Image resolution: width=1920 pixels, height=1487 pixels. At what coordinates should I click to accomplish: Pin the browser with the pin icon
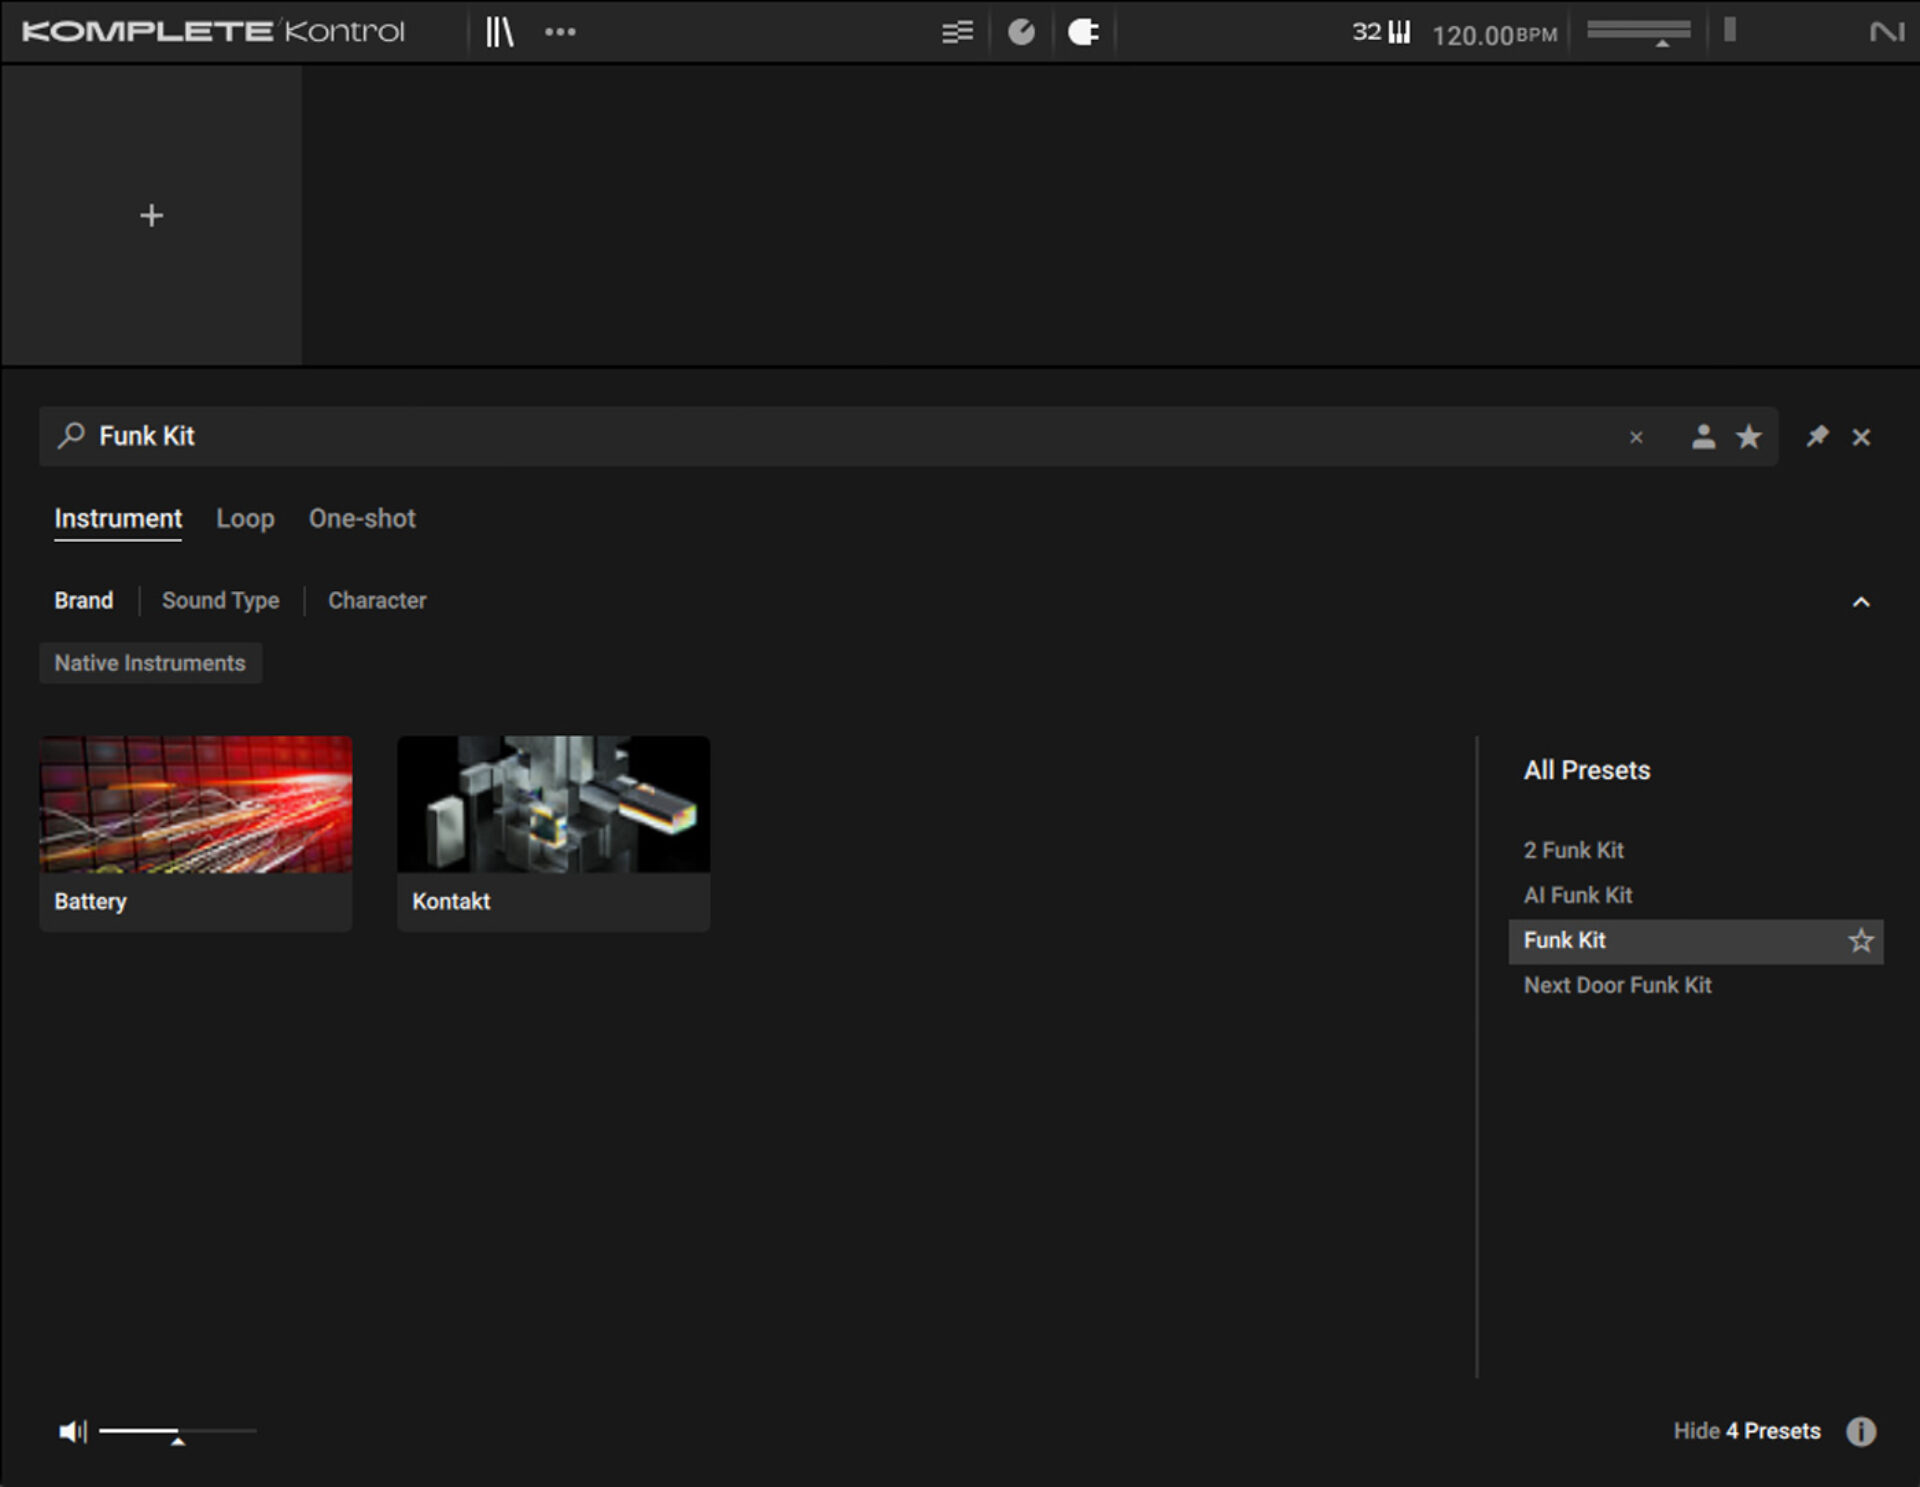pos(1817,437)
